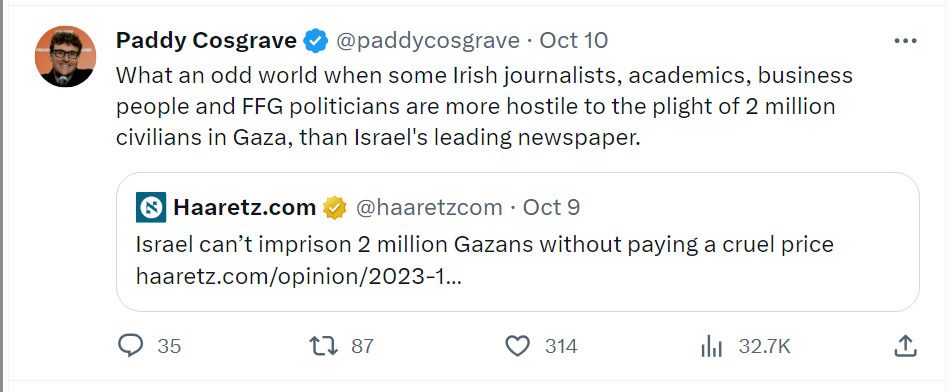The image size is (951, 392).
Task: Like the tweet with heart icon
Action: tap(517, 346)
